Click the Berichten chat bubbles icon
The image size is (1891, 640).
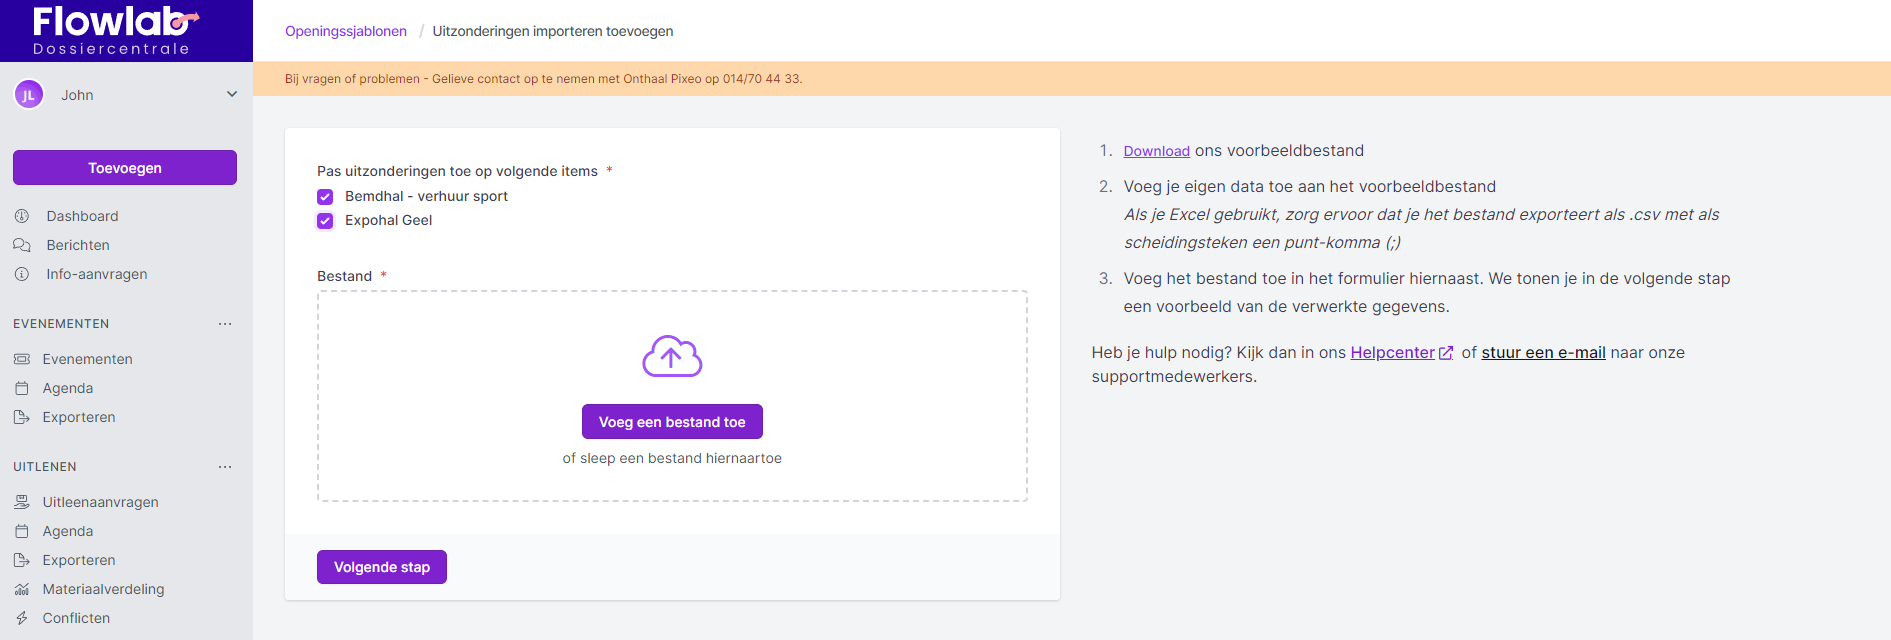[22, 245]
